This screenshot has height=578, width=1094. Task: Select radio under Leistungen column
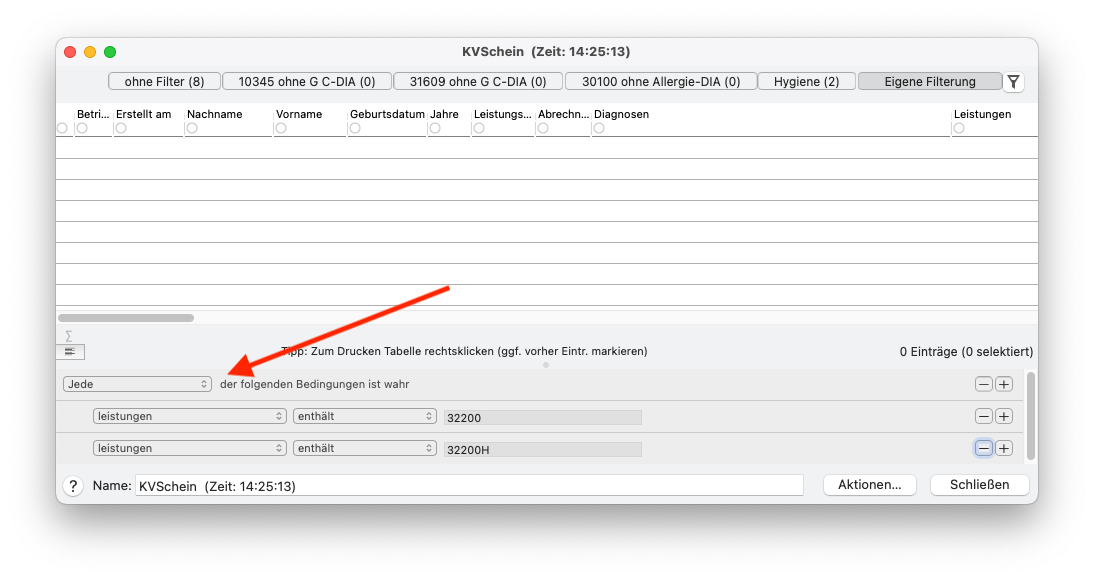[959, 128]
